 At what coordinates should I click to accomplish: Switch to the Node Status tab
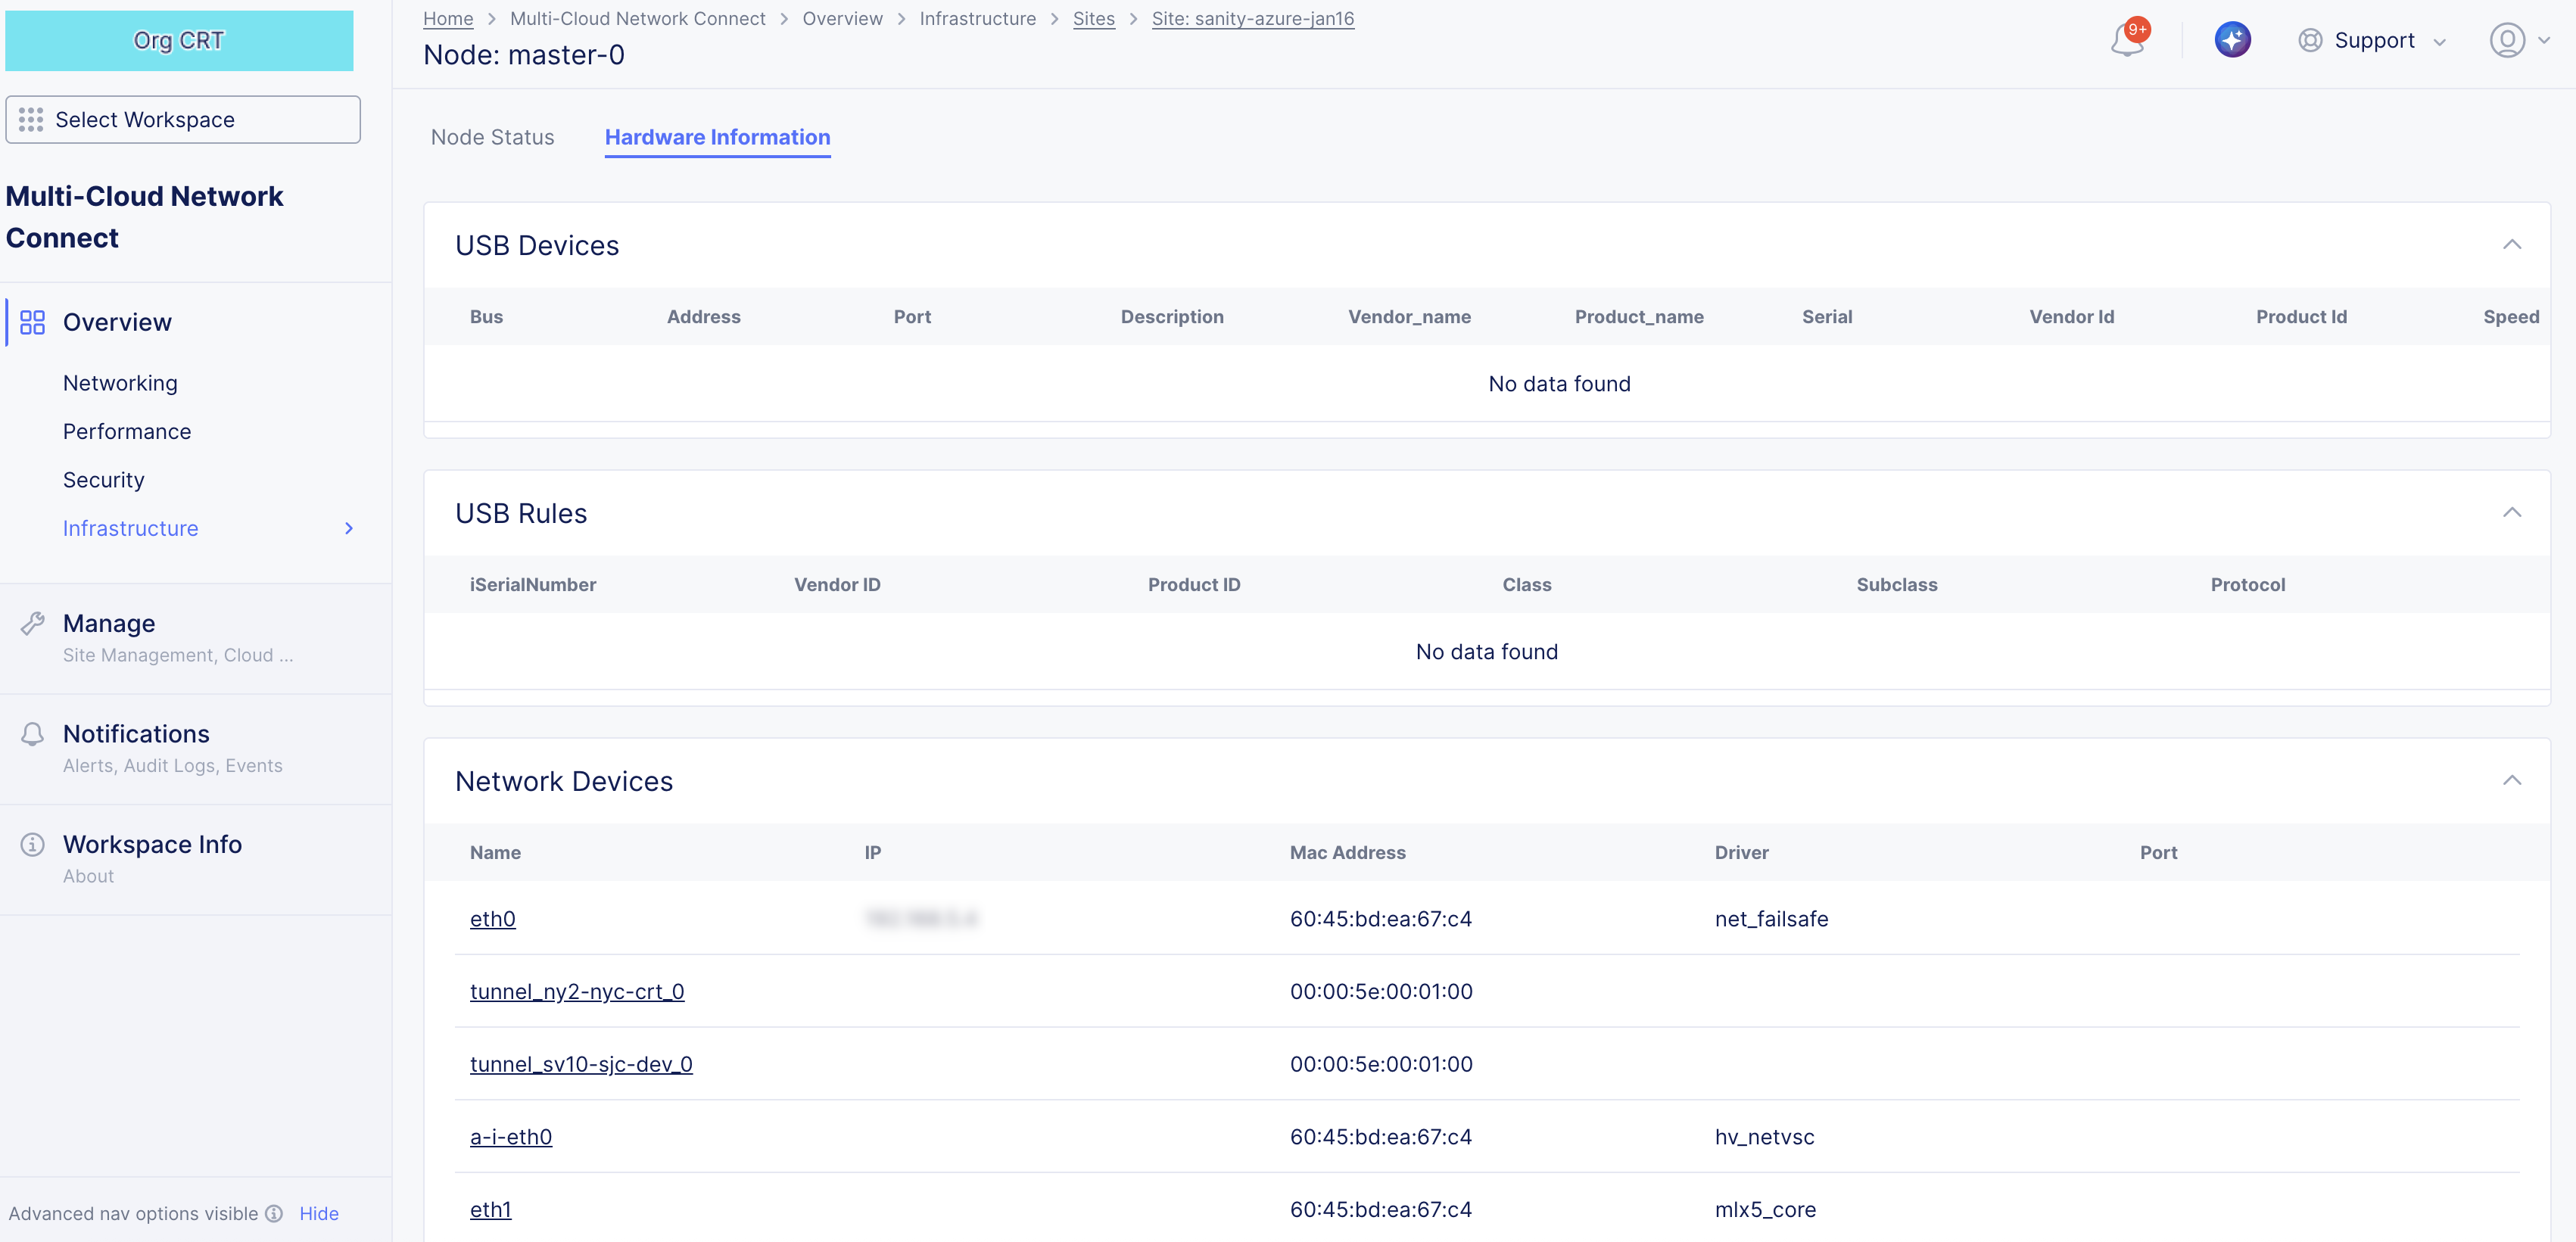[492, 137]
